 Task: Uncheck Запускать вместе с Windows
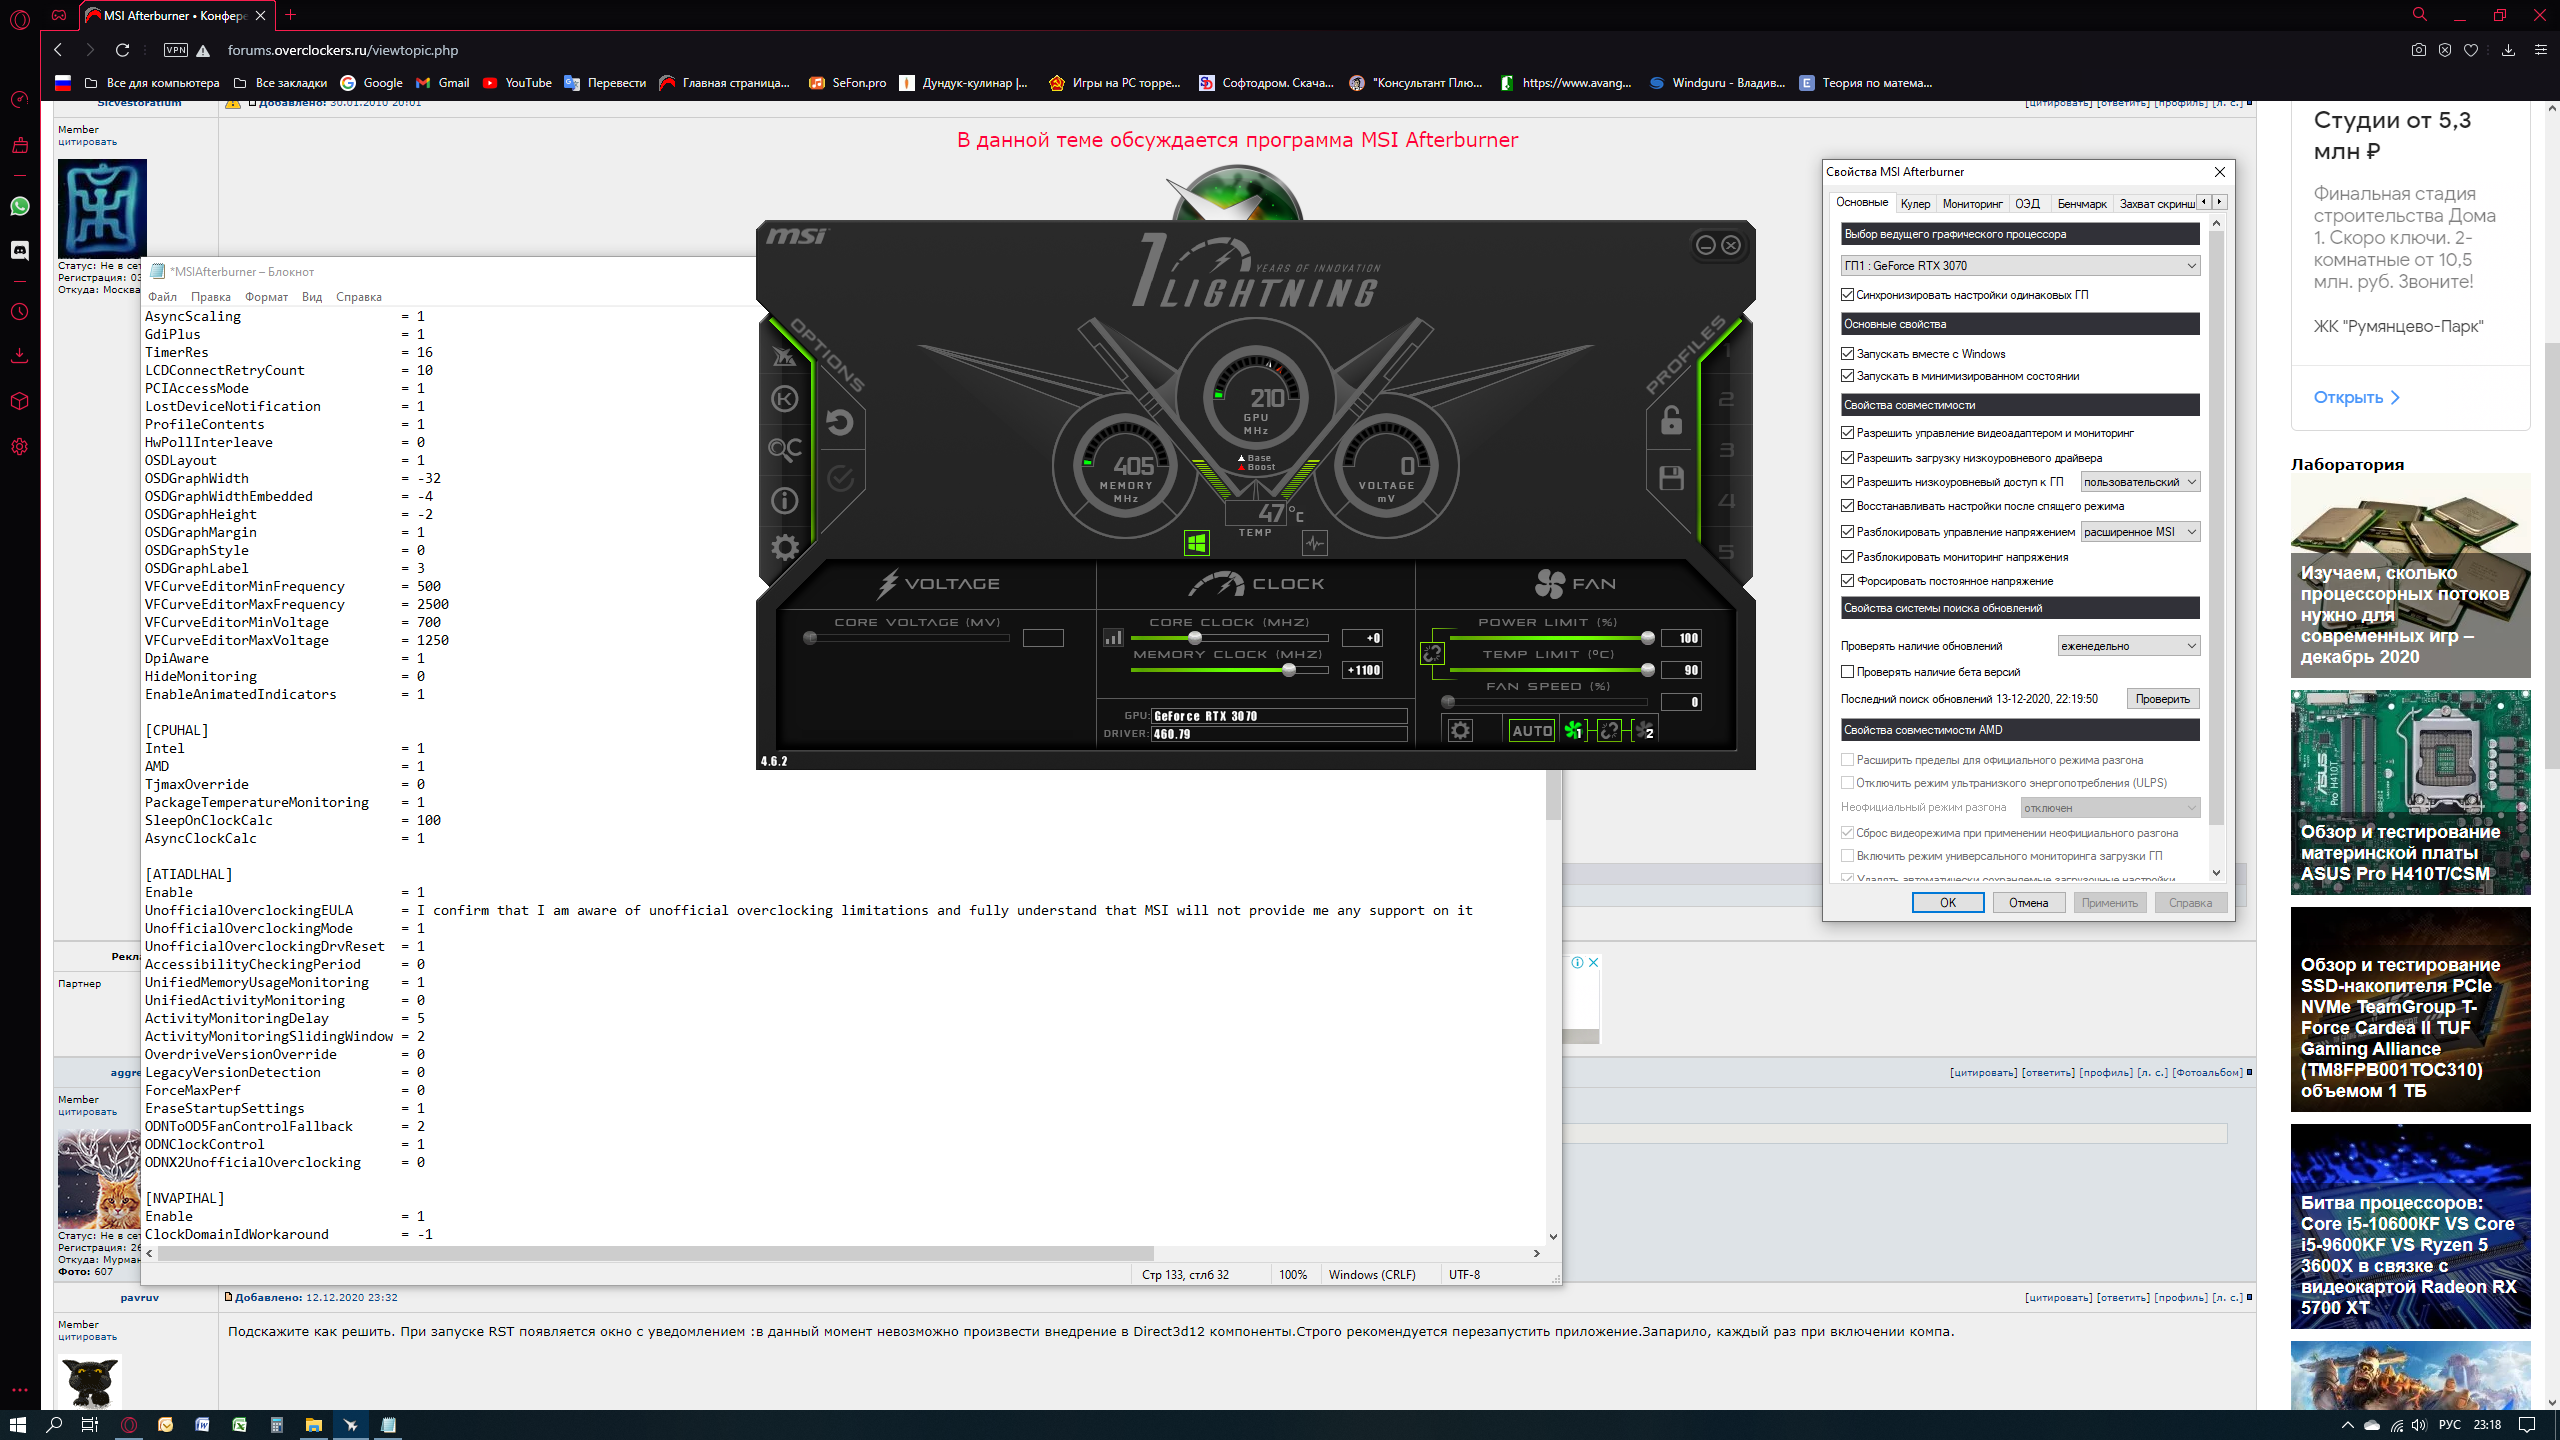(x=1848, y=354)
